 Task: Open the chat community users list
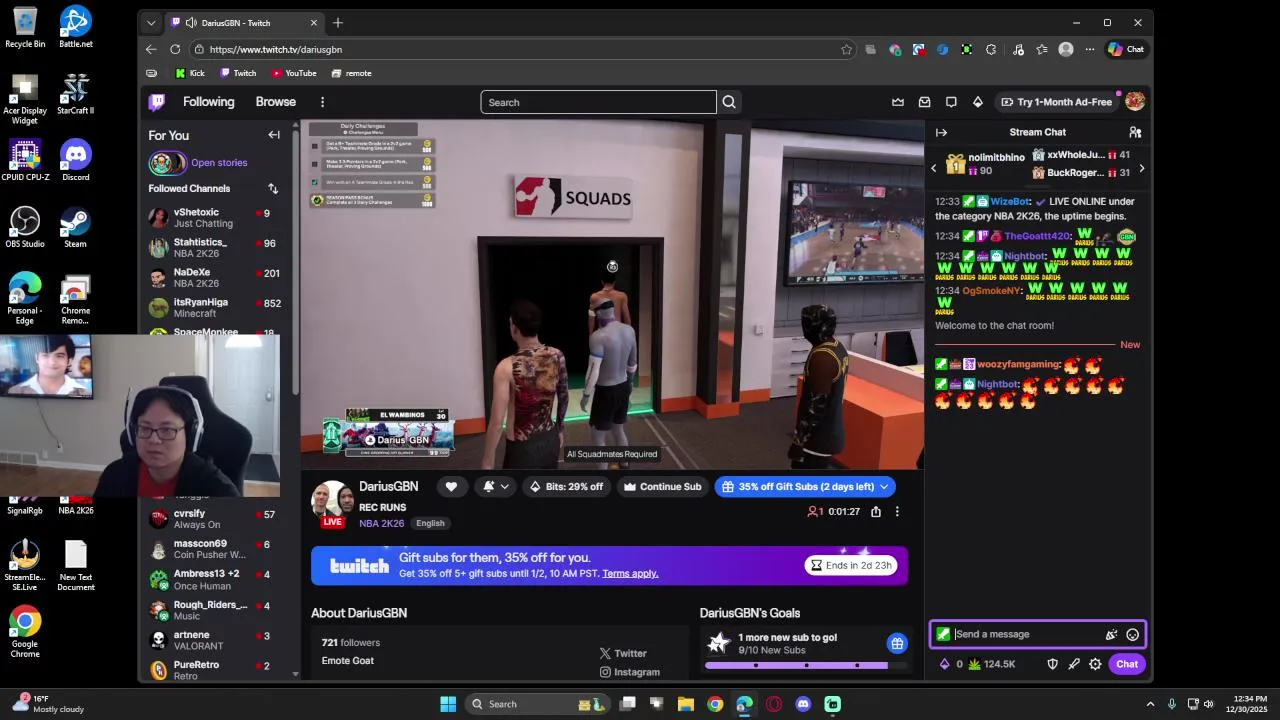[1135, 132]
